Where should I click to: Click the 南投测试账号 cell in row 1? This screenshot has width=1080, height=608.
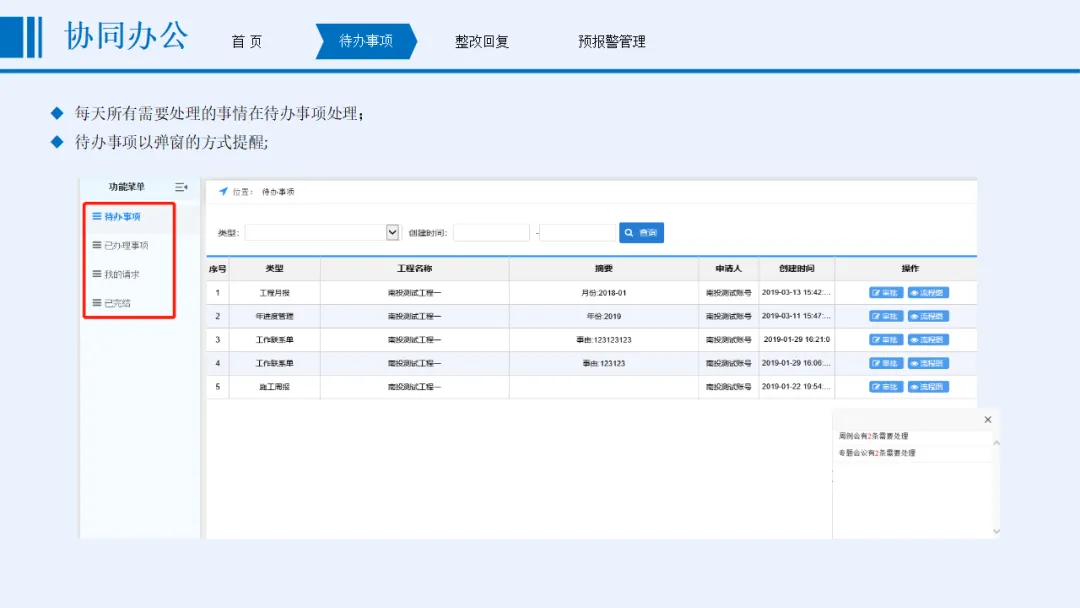728,293
